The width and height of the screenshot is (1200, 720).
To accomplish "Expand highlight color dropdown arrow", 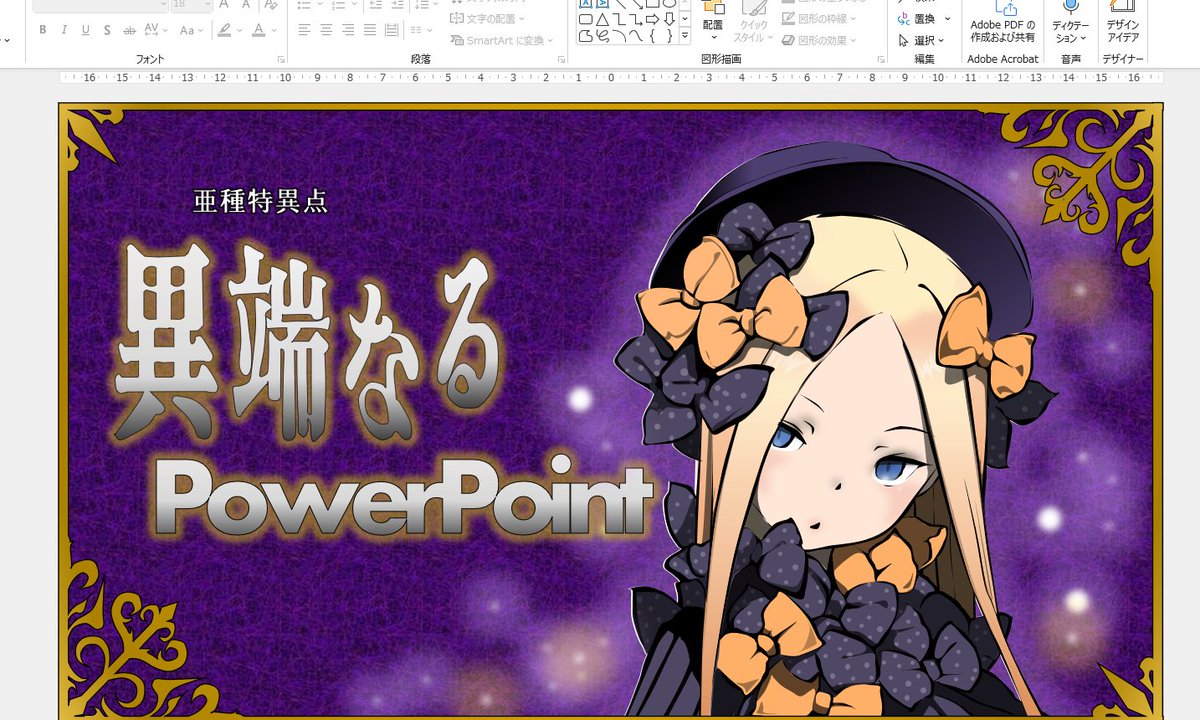I will [239, 30].
